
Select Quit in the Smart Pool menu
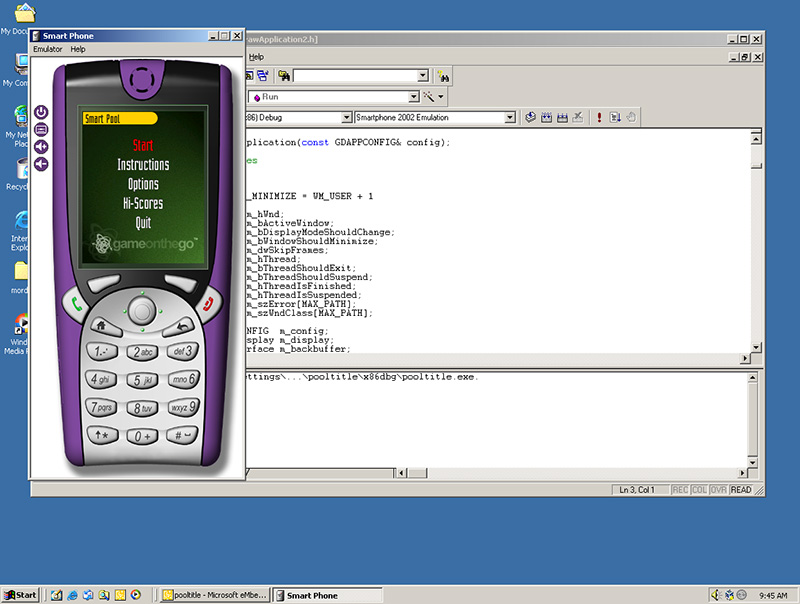(143, 222)
